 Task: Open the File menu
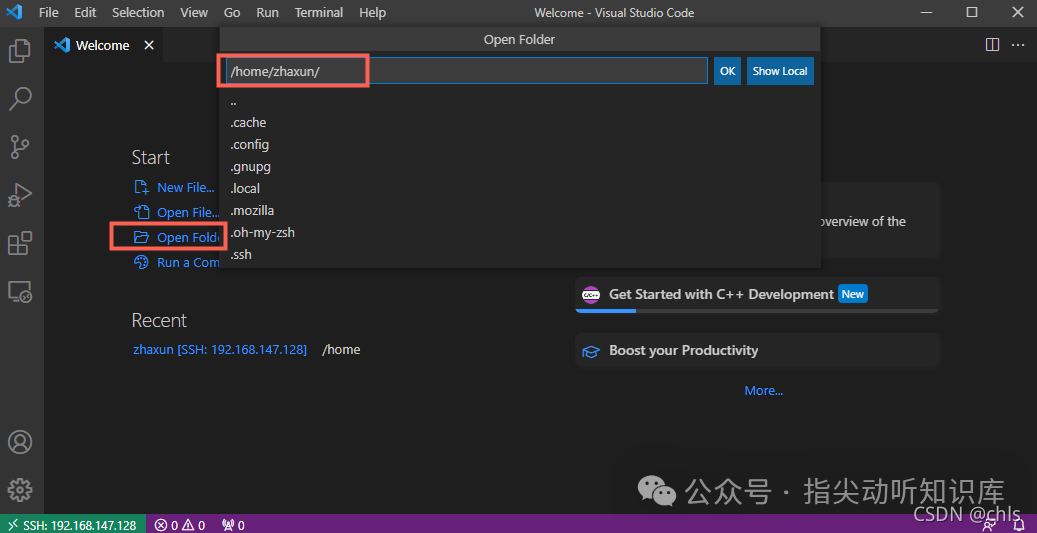[49, 13]
